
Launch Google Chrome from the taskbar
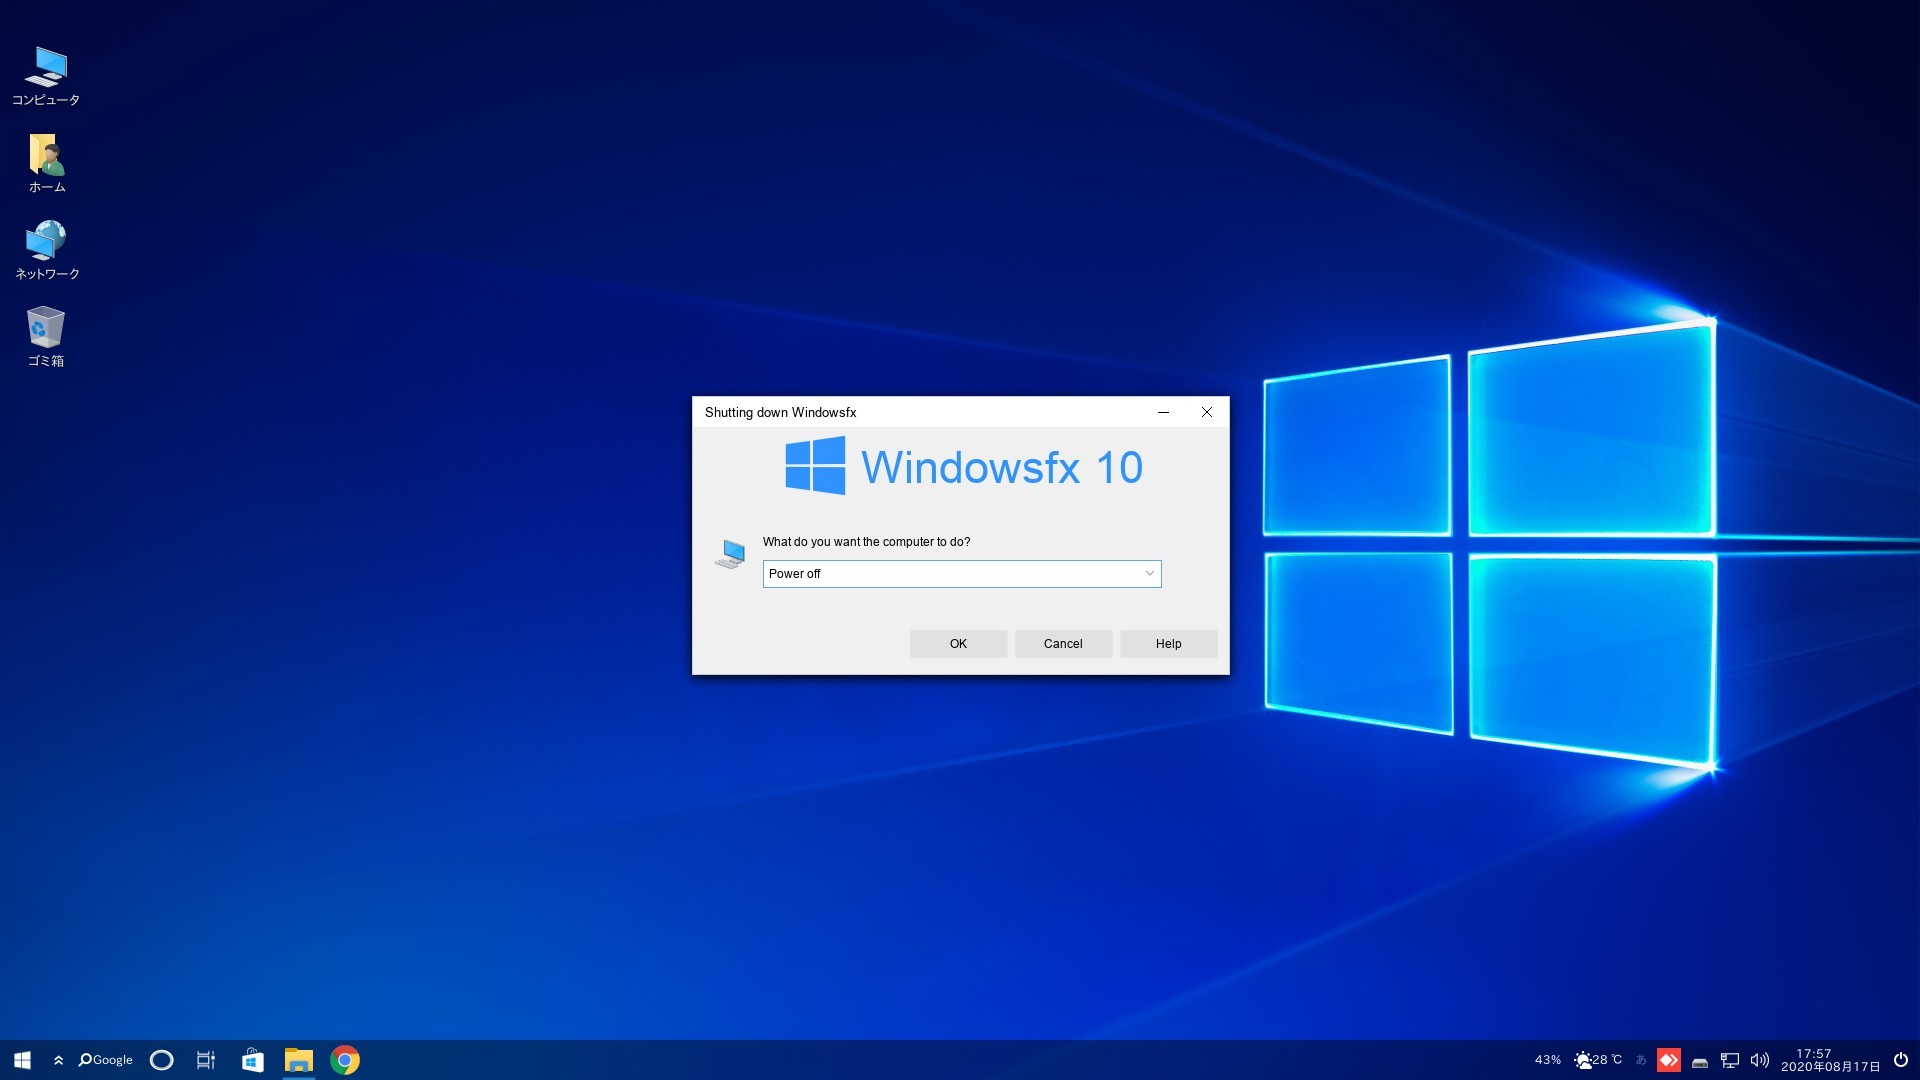pyautogui.click(x=345, y=1060)
